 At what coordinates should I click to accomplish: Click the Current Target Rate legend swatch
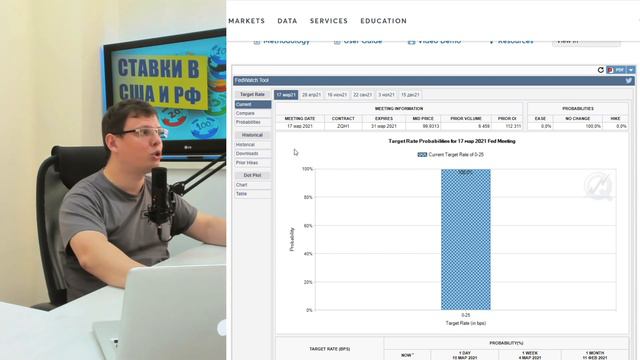tap(422, 155)
